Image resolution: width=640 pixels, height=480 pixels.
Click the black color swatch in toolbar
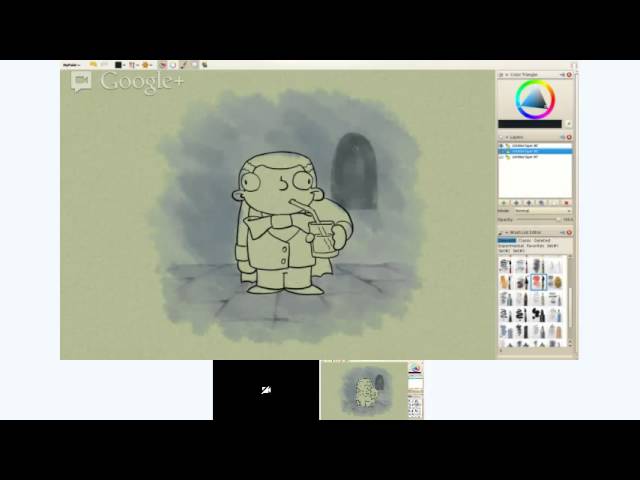click(x=118, y=65)
